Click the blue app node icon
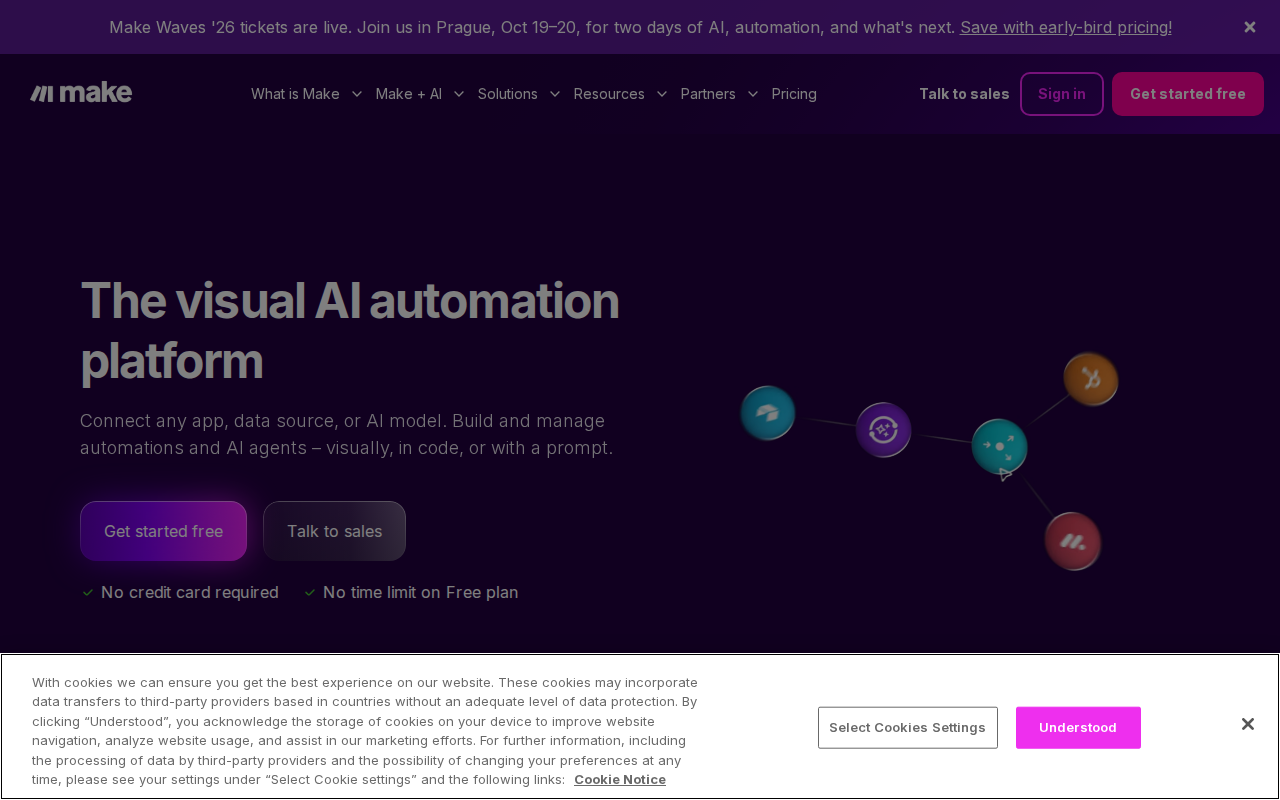 coord(768,413)
